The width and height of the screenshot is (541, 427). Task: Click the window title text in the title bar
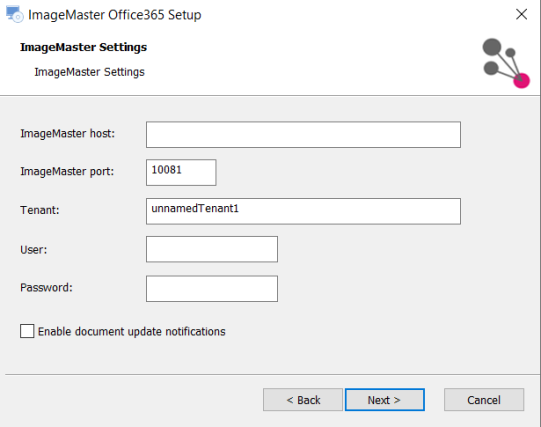coord(115,15)
